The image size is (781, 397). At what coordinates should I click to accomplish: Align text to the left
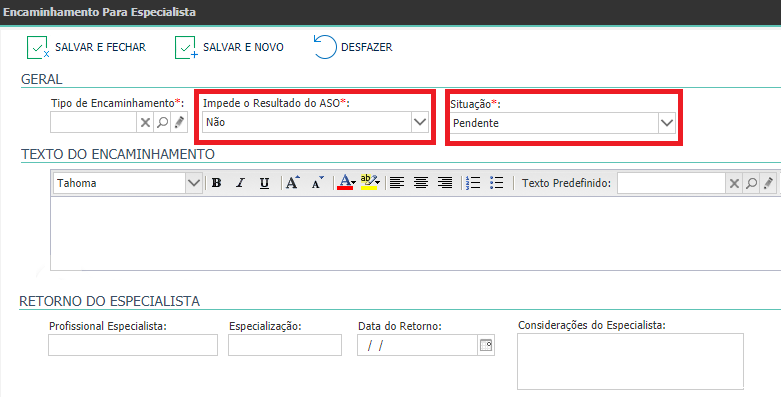tap(396, 183)
